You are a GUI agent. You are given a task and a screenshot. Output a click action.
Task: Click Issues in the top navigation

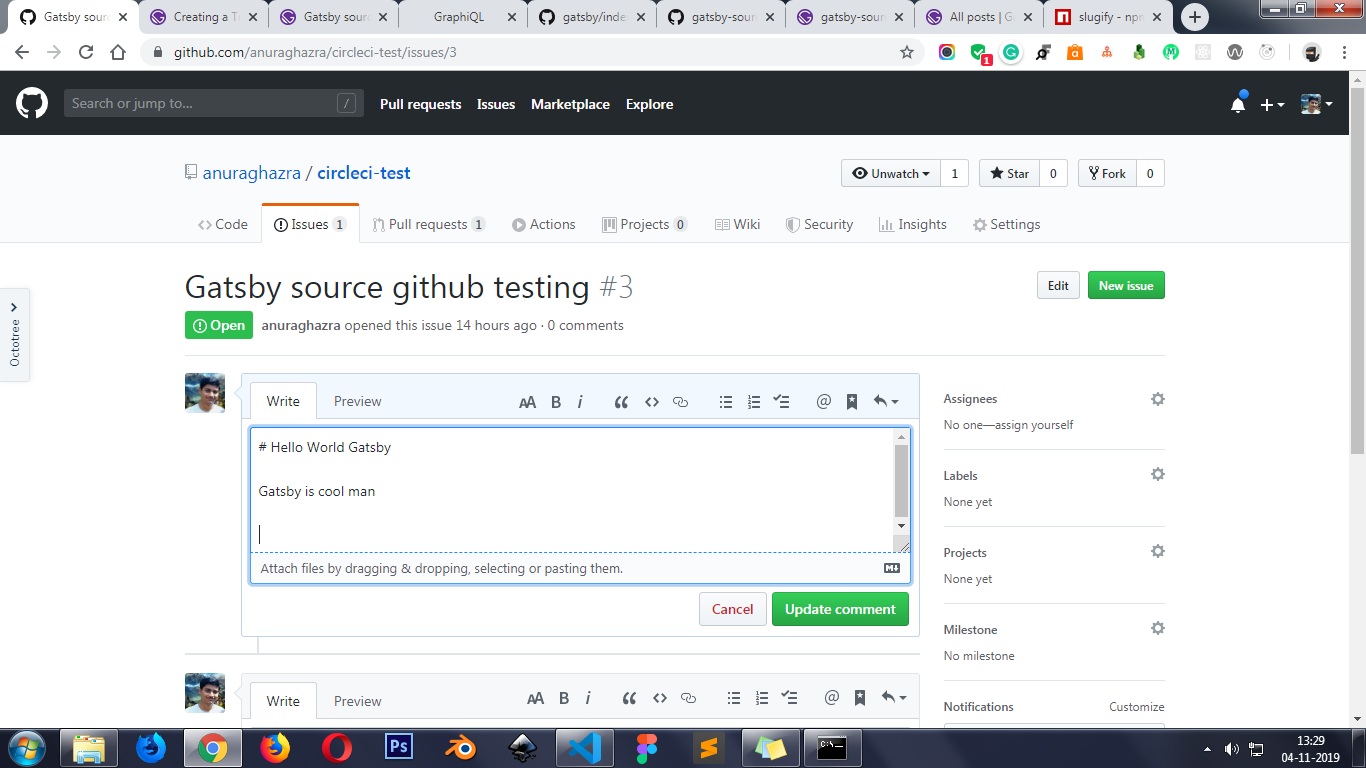[496, 104]
